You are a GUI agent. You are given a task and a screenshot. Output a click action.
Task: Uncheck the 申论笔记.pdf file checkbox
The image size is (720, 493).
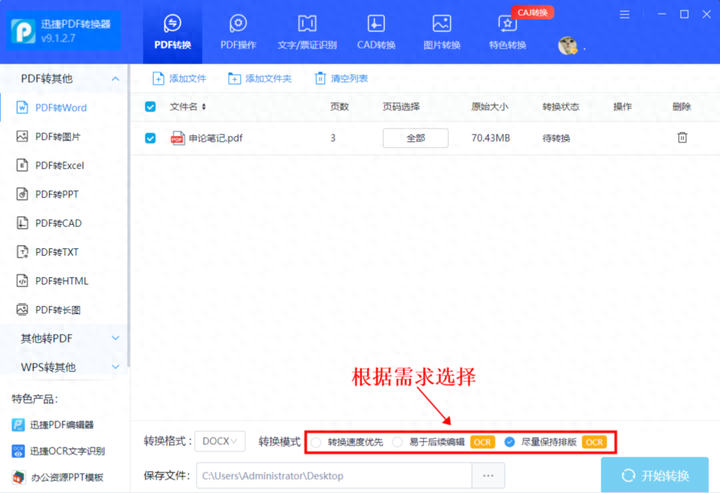pos(151,138)
